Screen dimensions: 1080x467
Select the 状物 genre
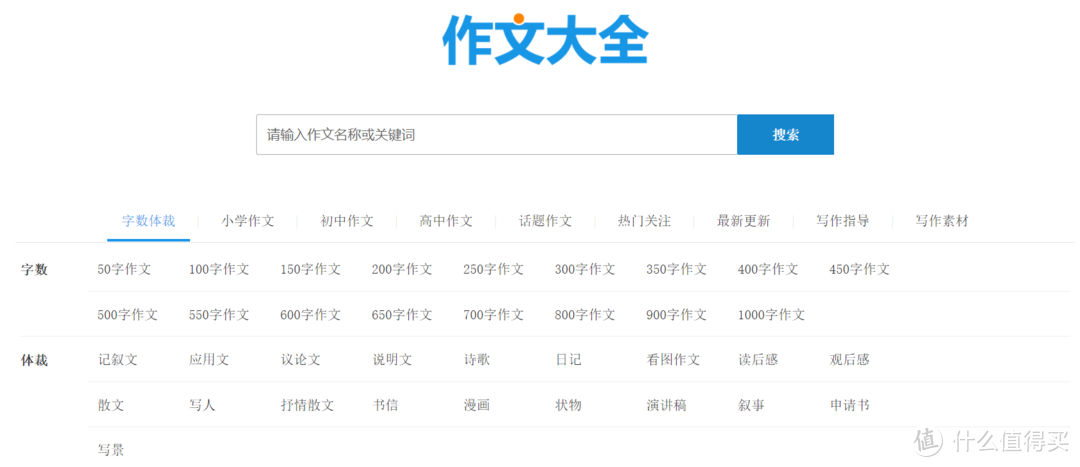click(x=568, y=405)
